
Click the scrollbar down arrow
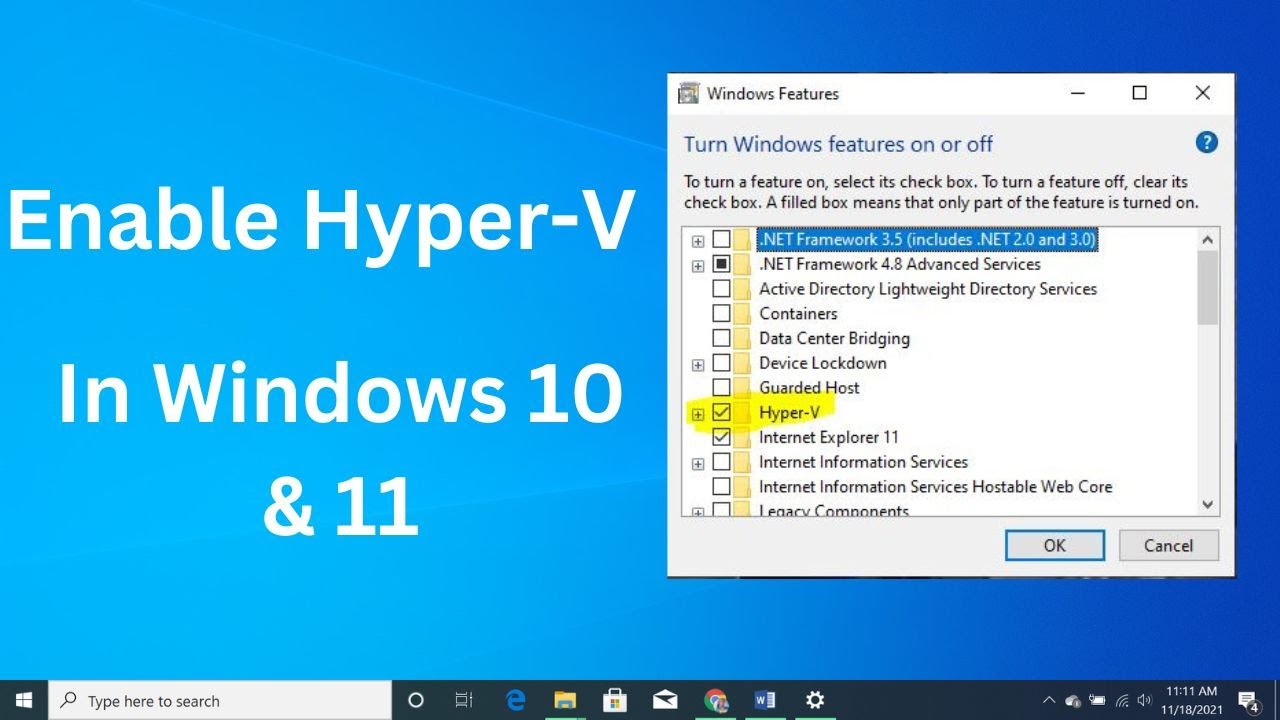pyautogui.click(x=1208, y=505)
